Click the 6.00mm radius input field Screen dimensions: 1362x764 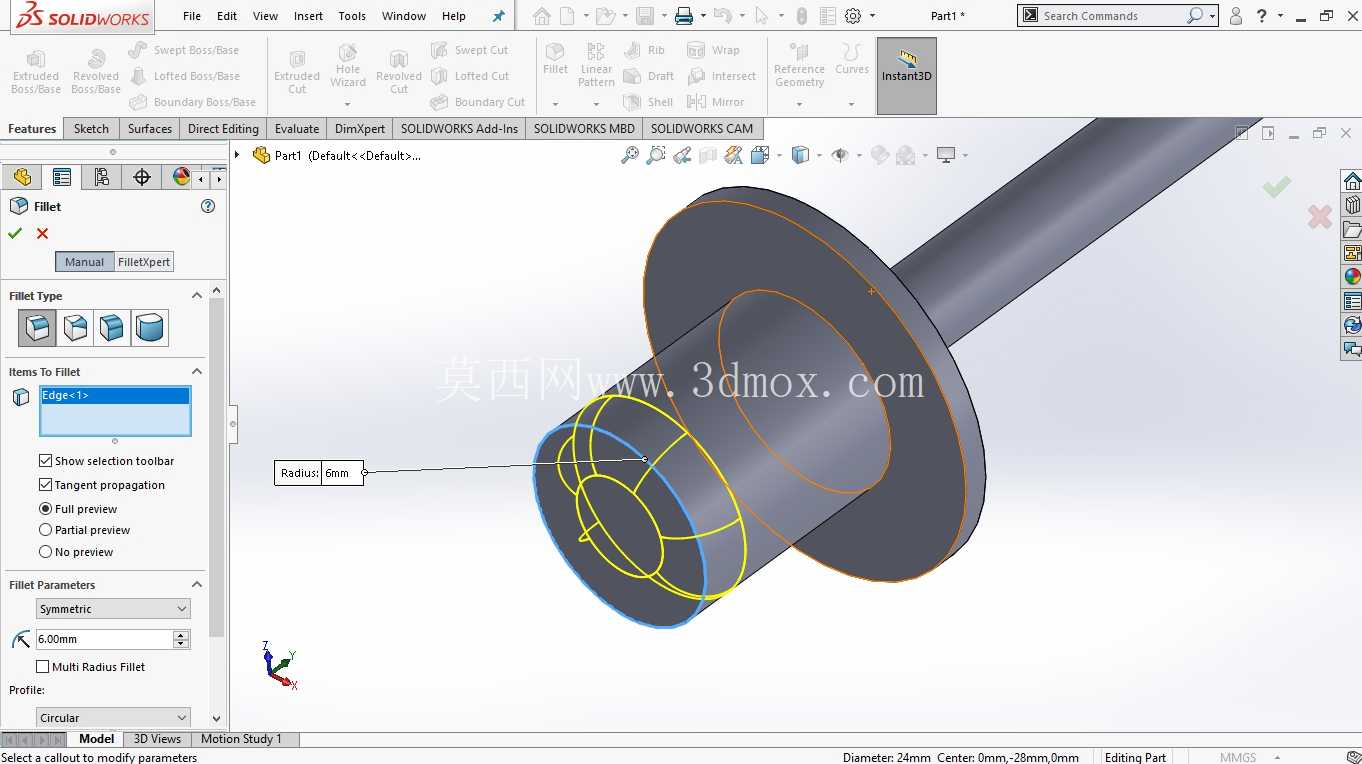click(x=104, y=639)
